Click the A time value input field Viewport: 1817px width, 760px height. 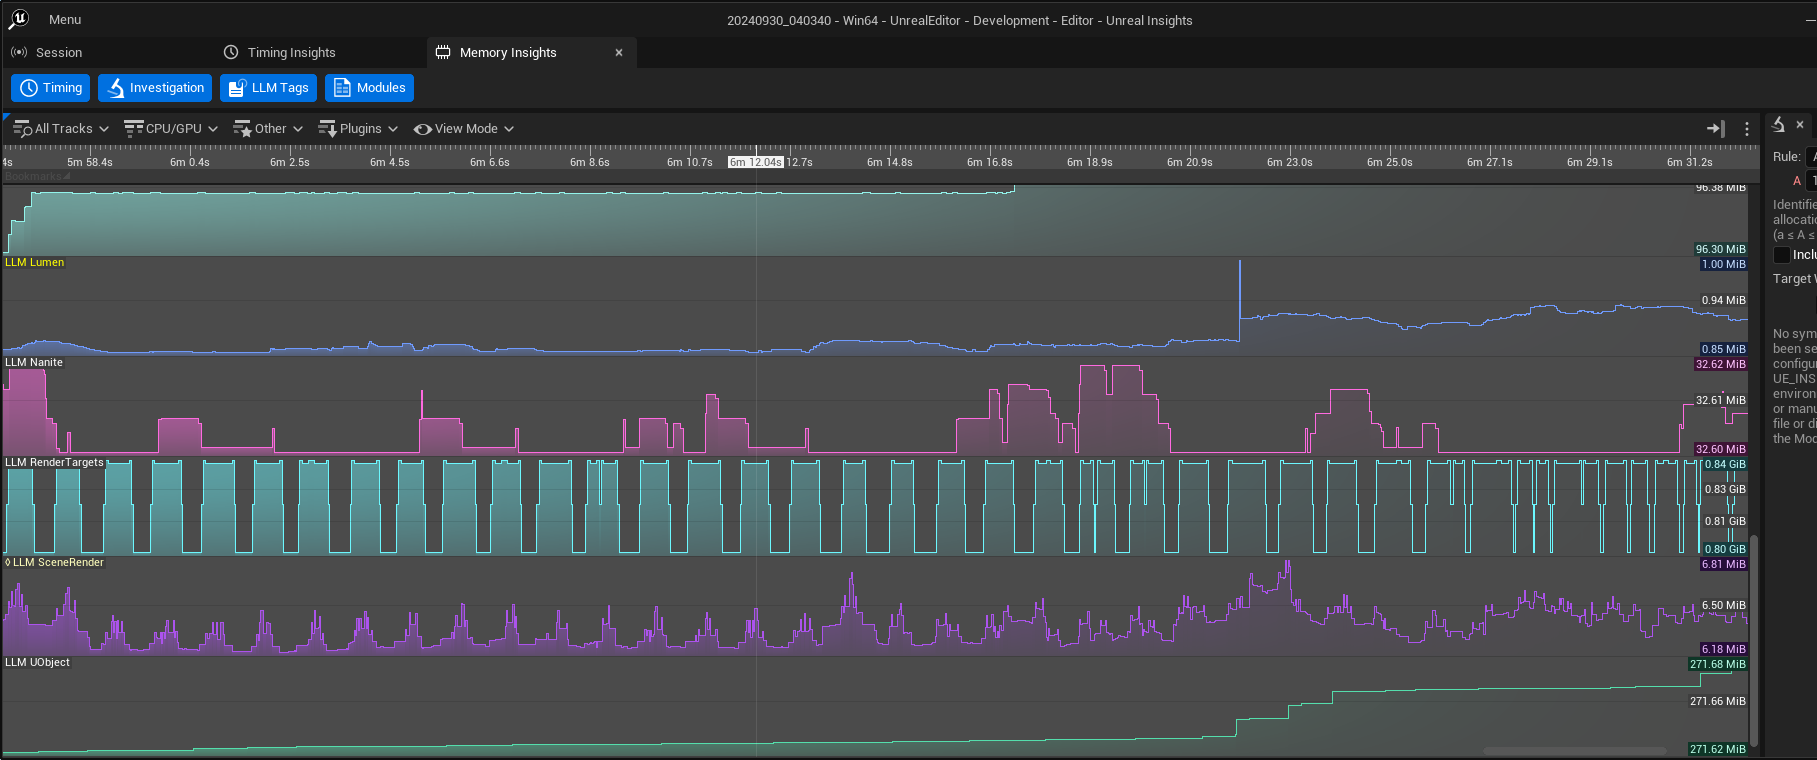(1812, 181)
